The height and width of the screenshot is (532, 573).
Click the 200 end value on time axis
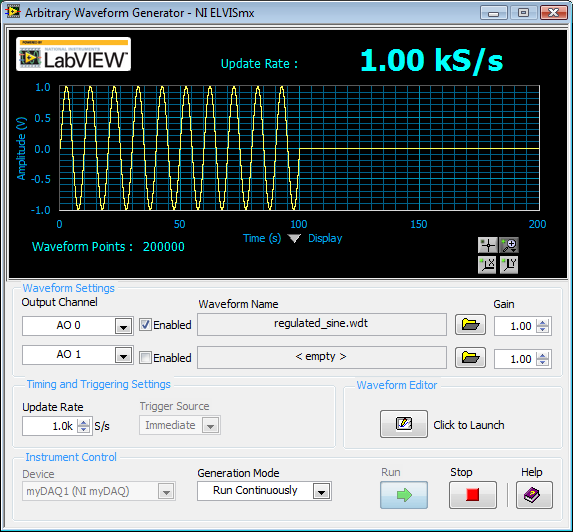click(537, 224)
